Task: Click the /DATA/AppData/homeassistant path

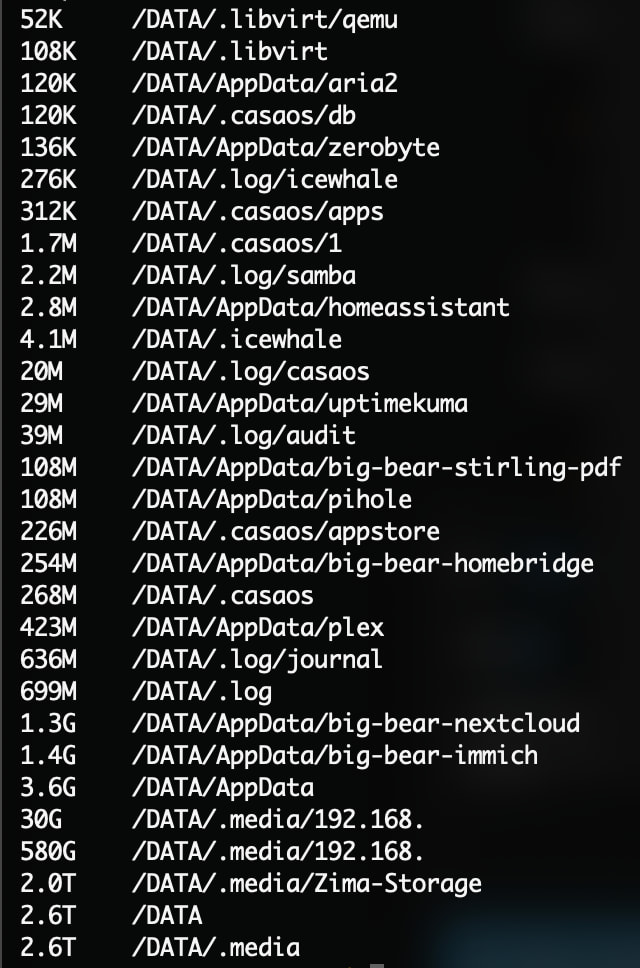Action: [320, 307]
